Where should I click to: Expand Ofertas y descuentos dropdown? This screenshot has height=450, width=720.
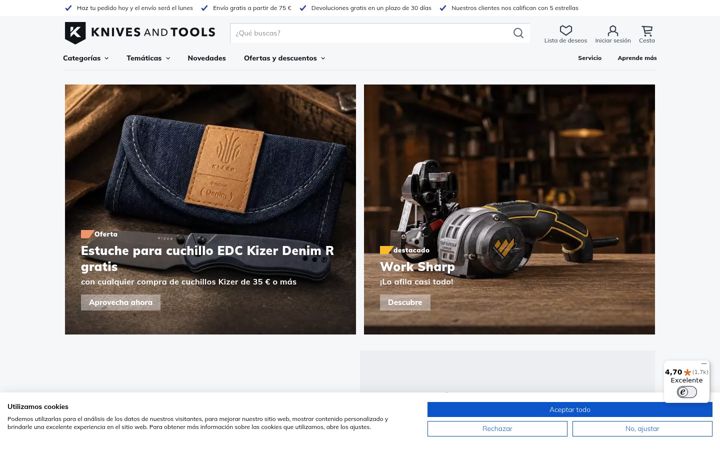[284, 58]
